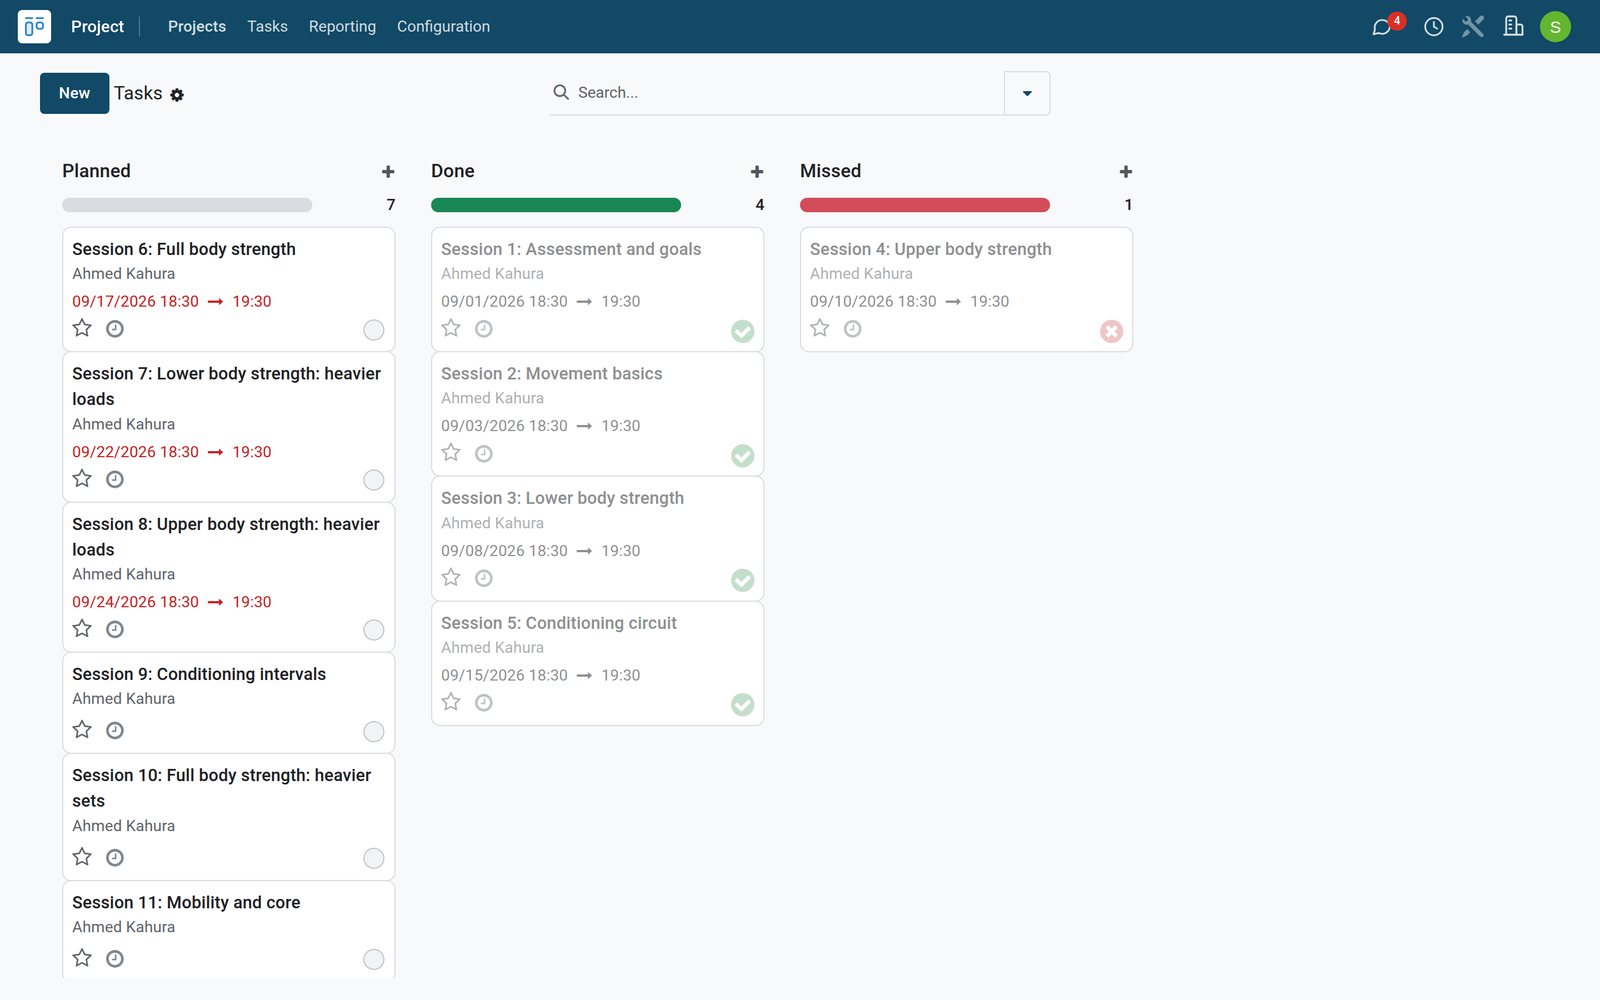Open the conversations message icon
Screen dimensions: 1600x1000
1381,27
